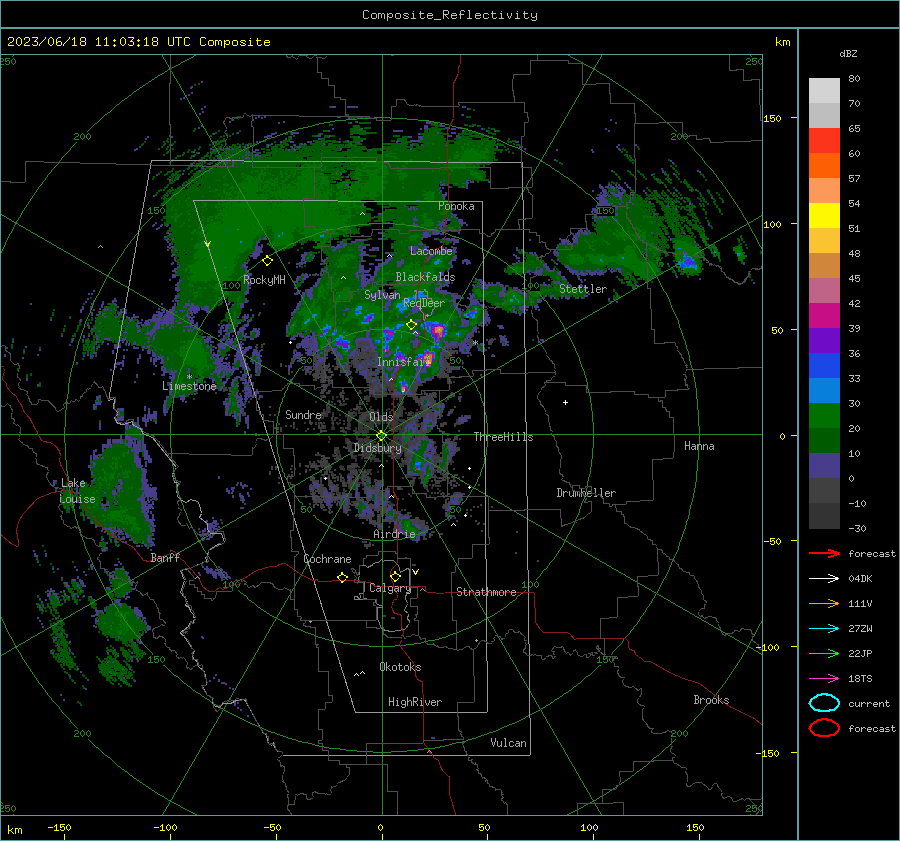
Task: Select the 45 dBZ pink color swatch
Action: click(x=824, y=291)
